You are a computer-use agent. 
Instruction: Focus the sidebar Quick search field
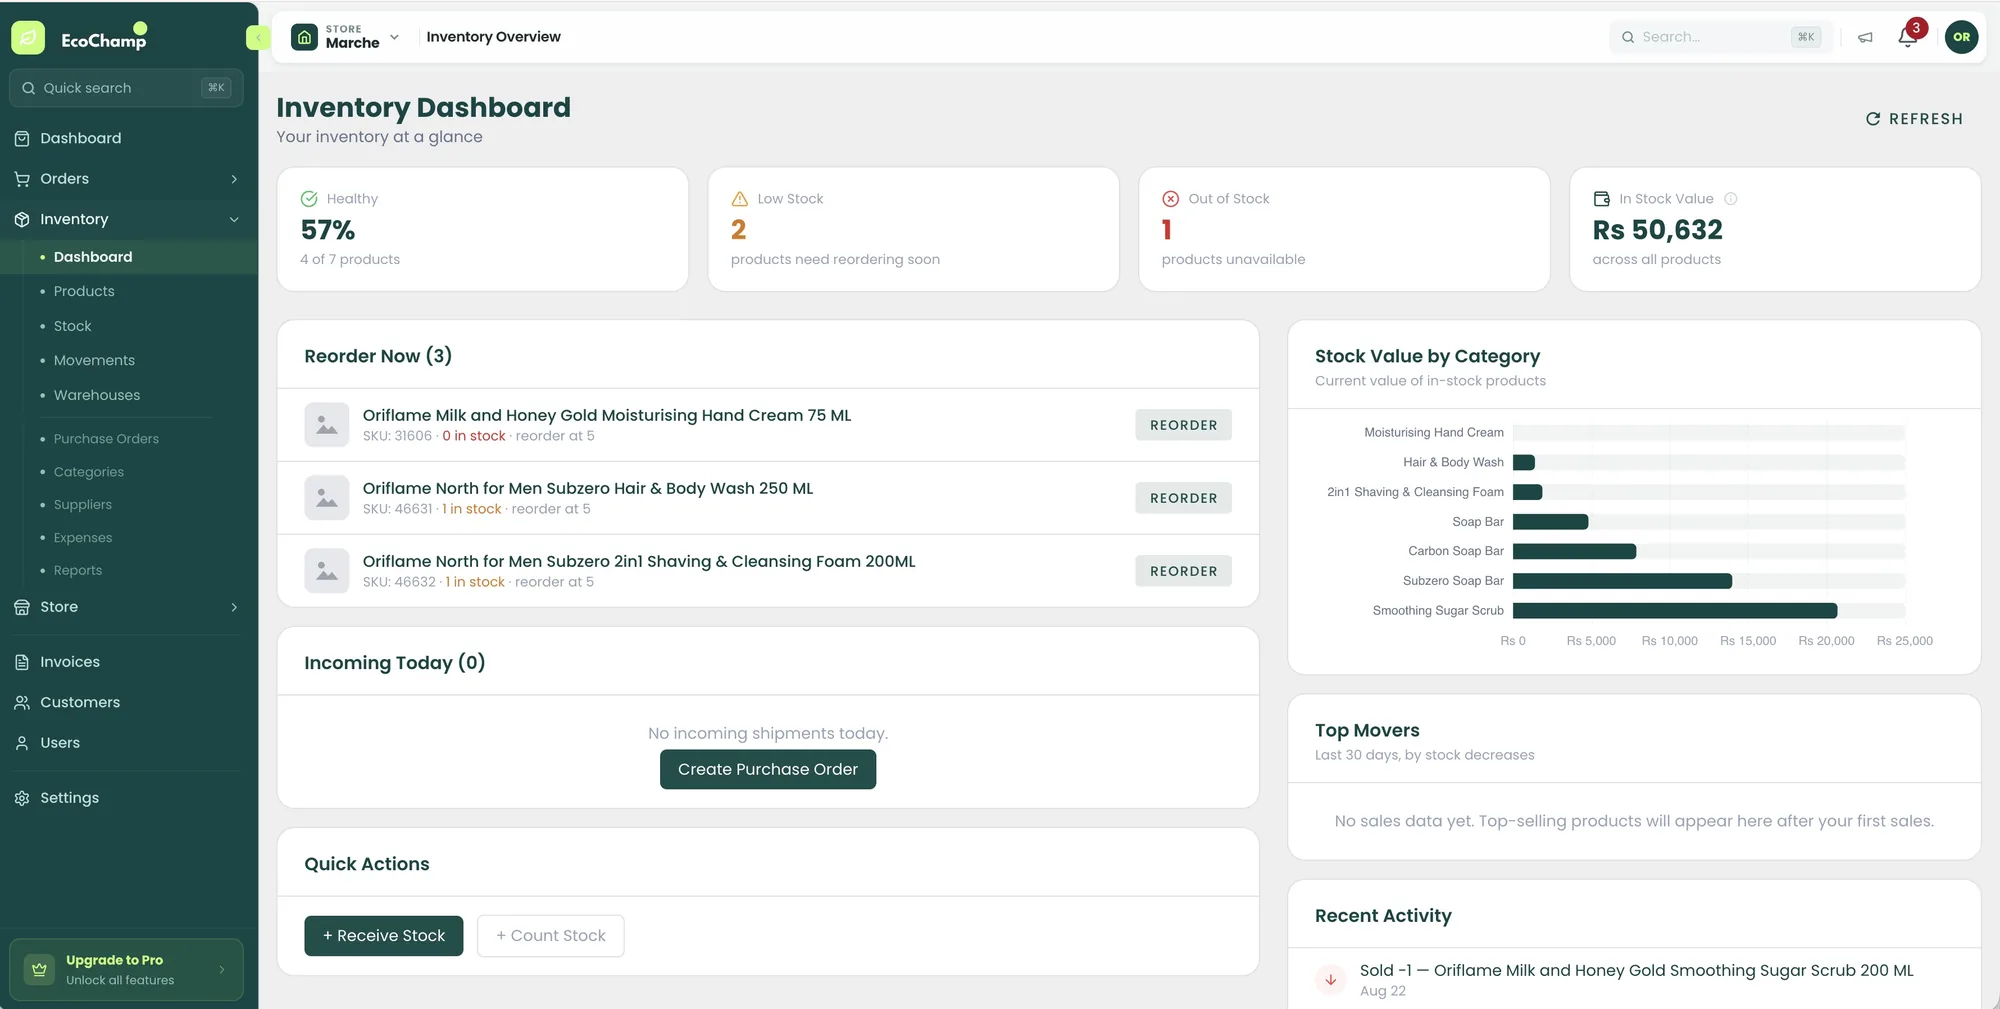point(126,88)
